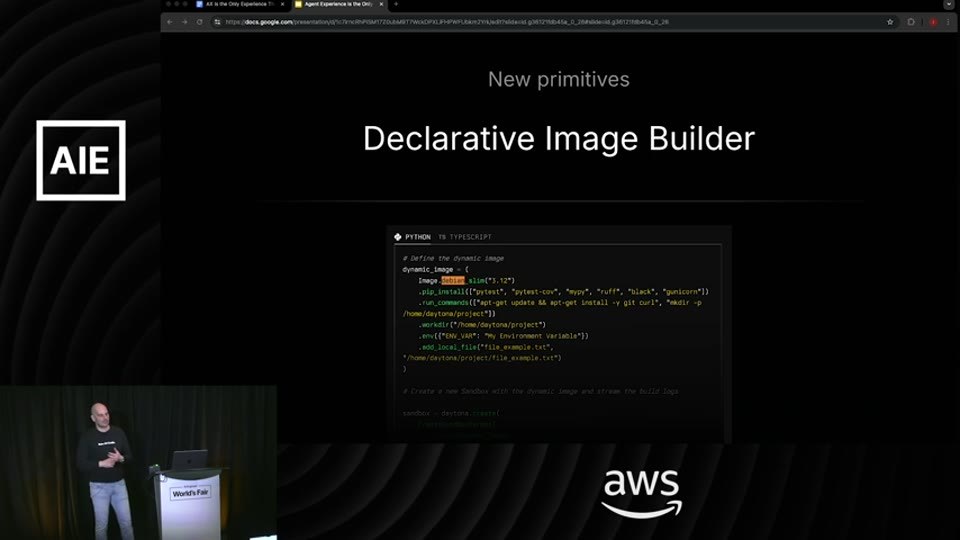Click the red circular icon in the toolbar
960x540 pixels.
pos(933,22)
